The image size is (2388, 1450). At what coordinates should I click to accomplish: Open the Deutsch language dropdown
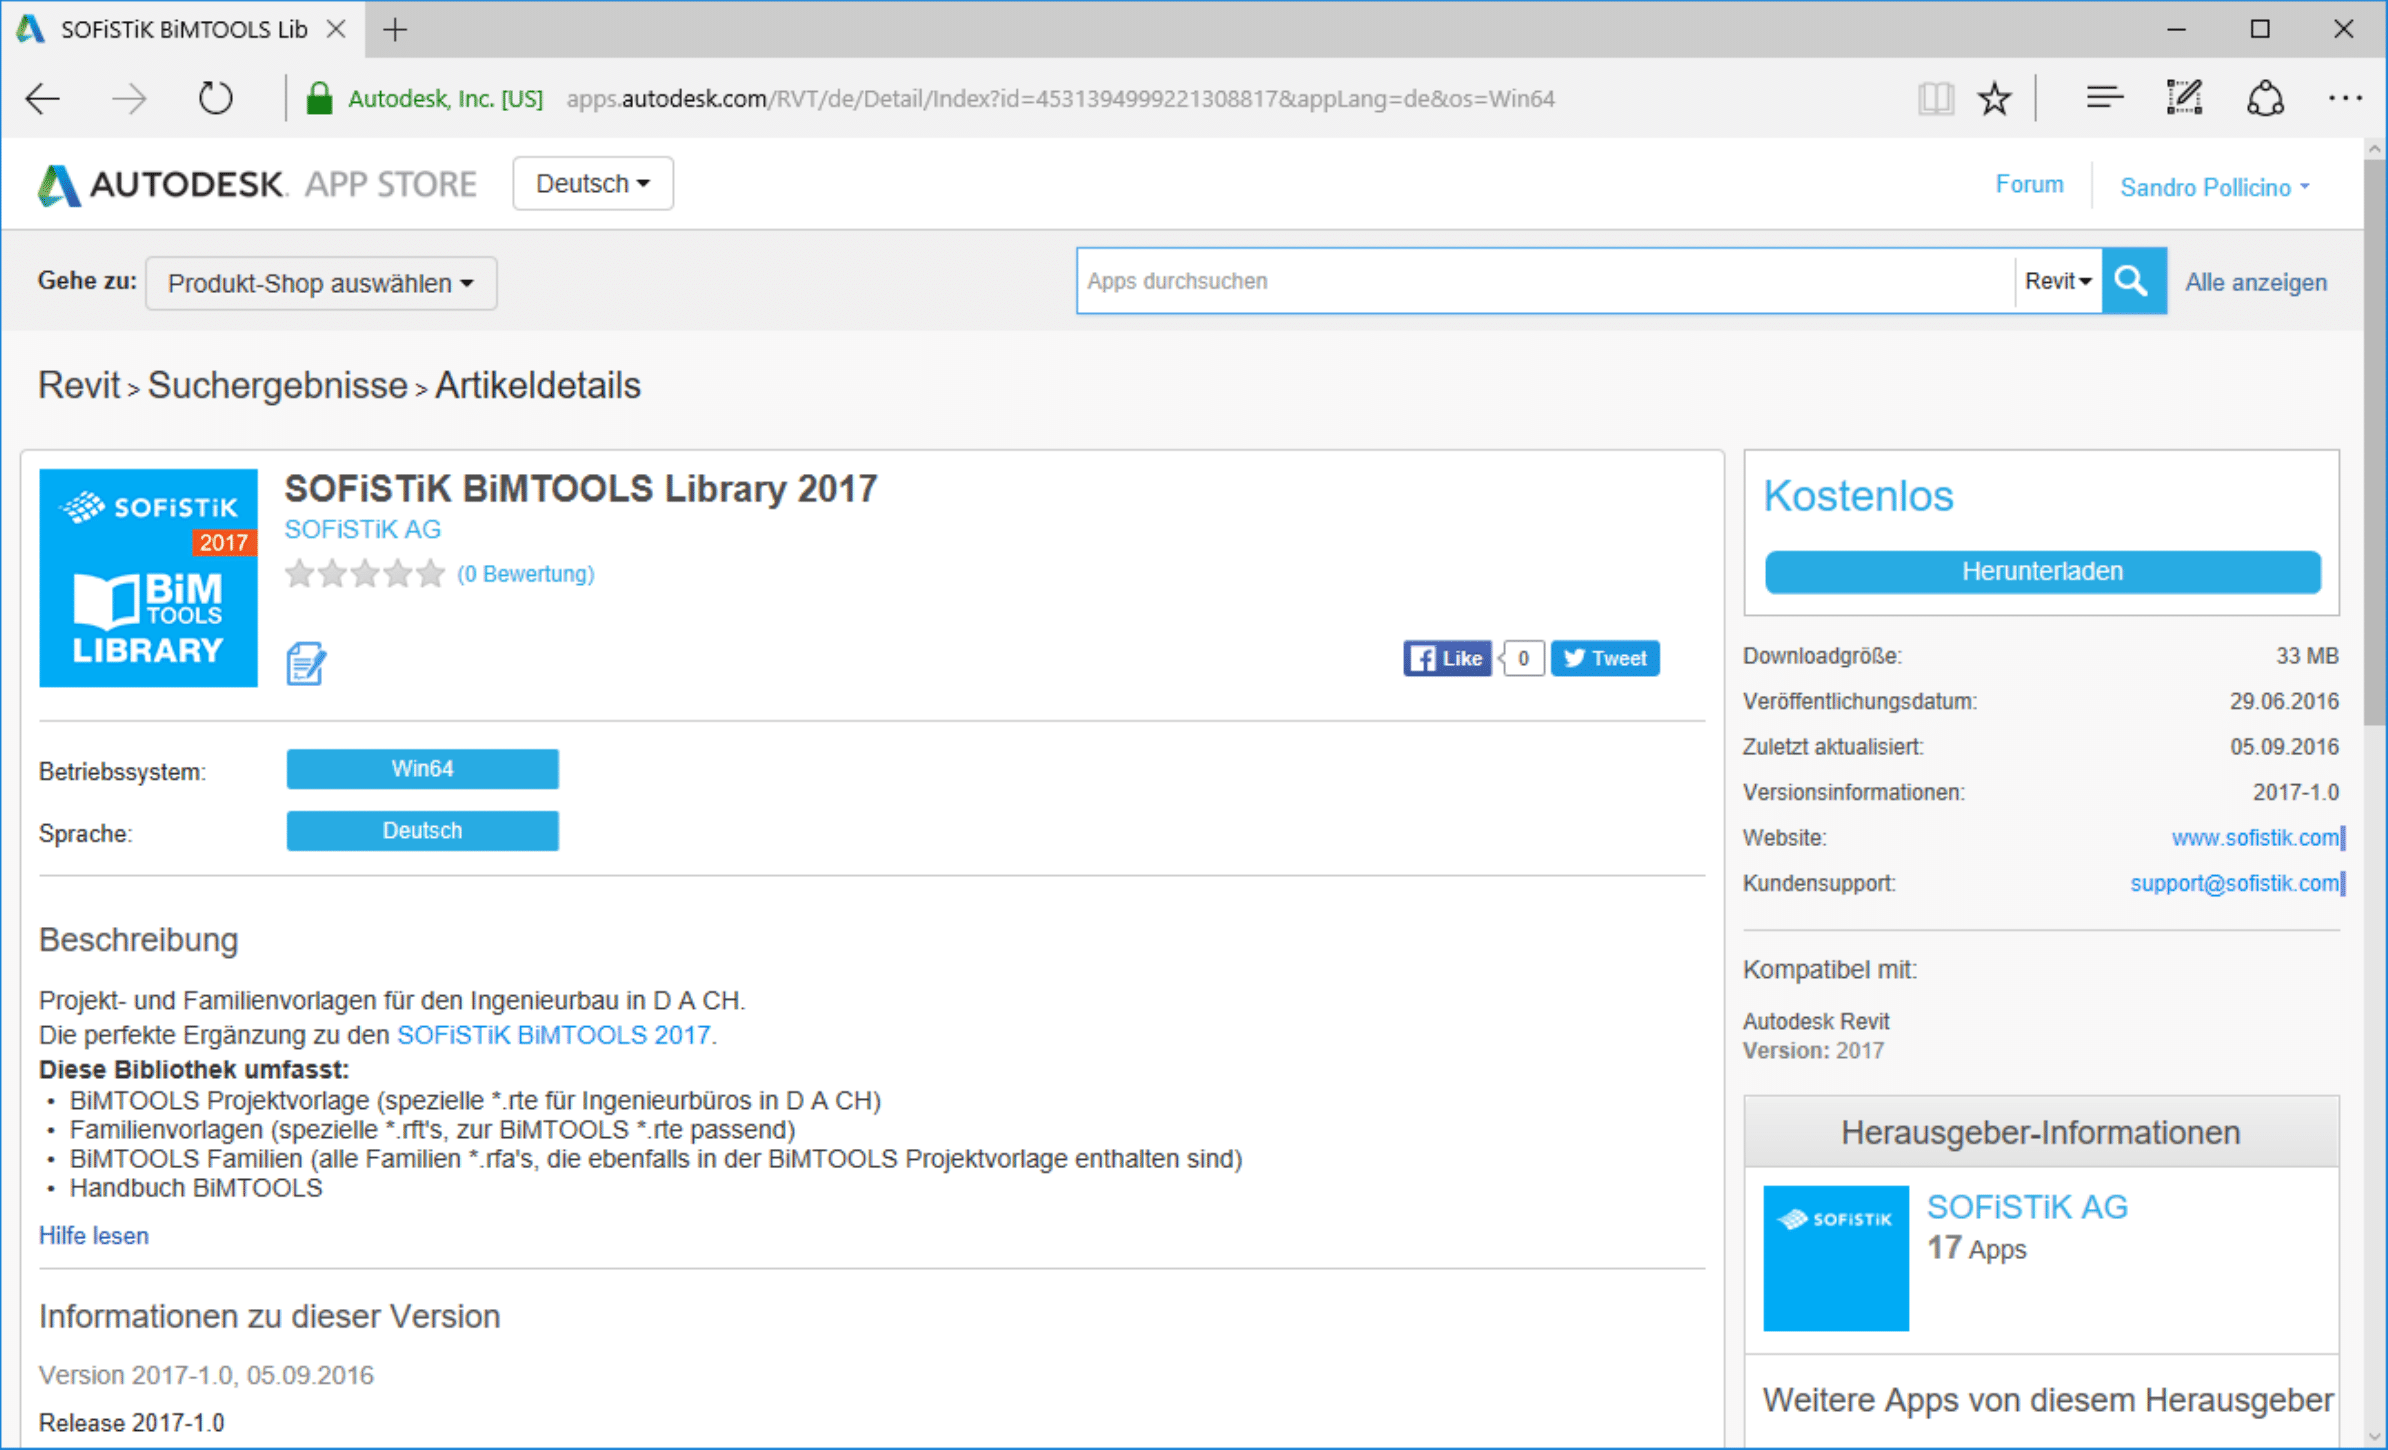pos(592,184)
